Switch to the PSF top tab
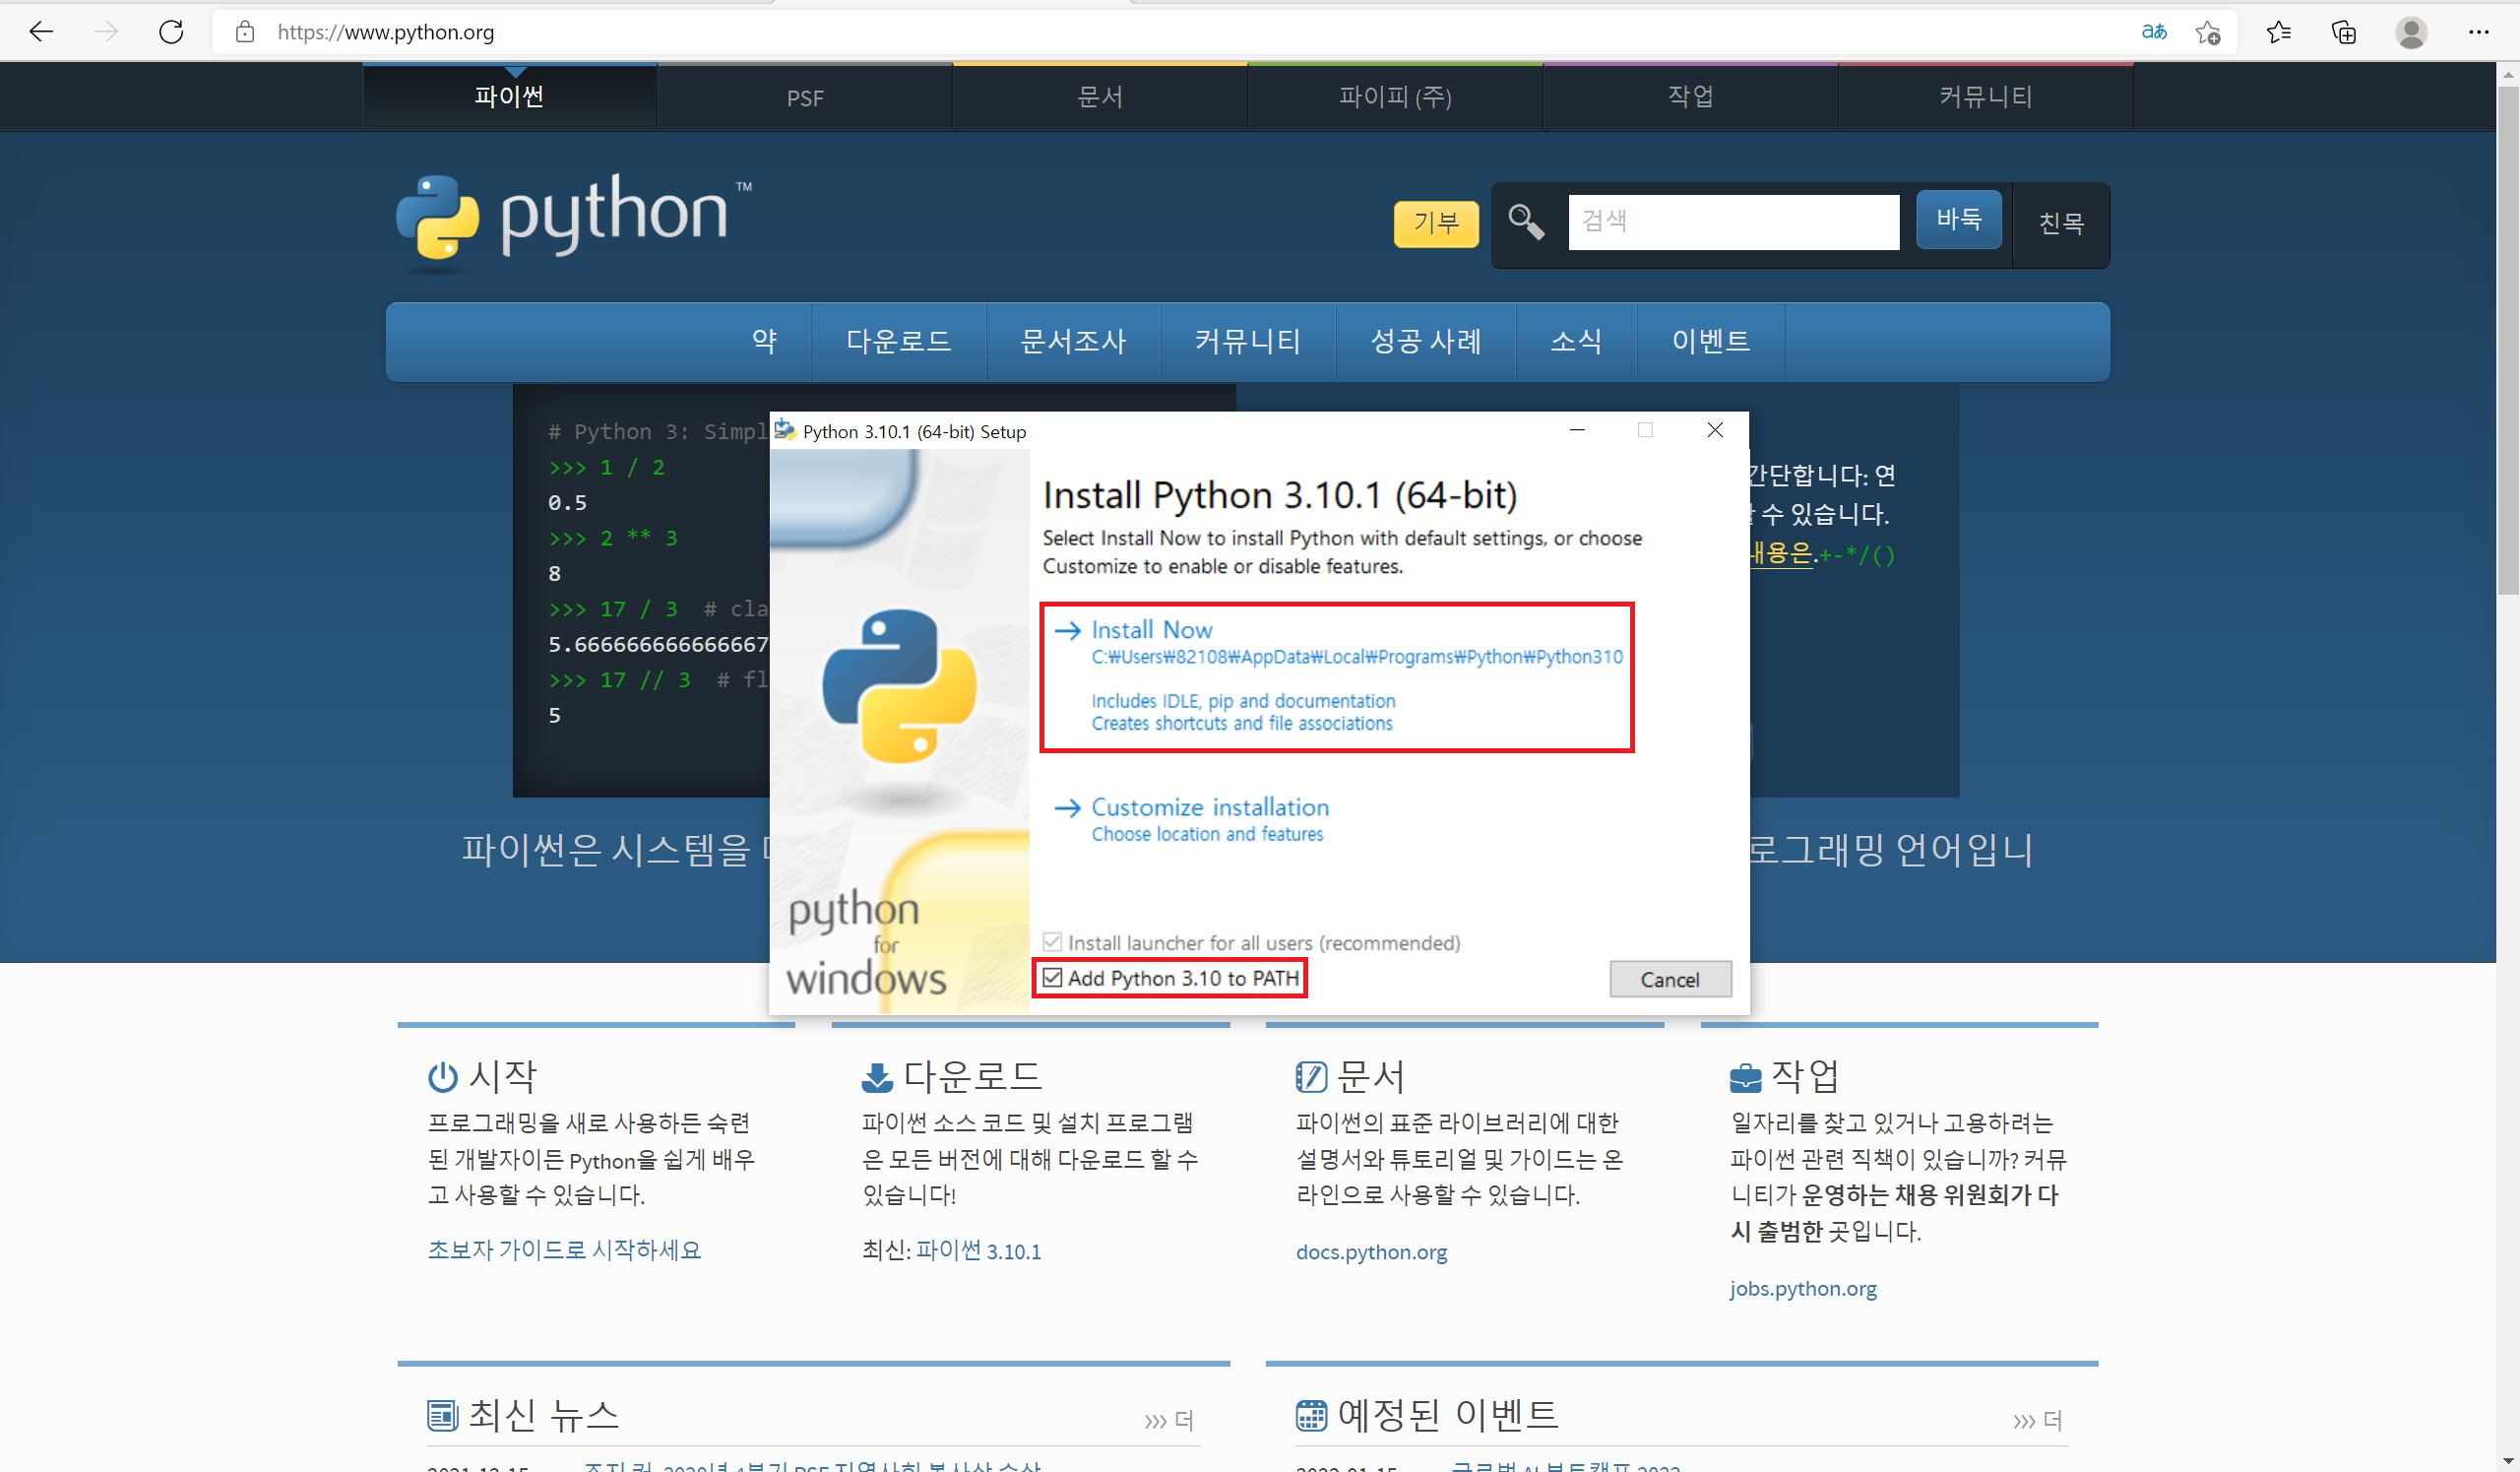The width and height of the screenshot is (2520, 1472). point(805,98)
